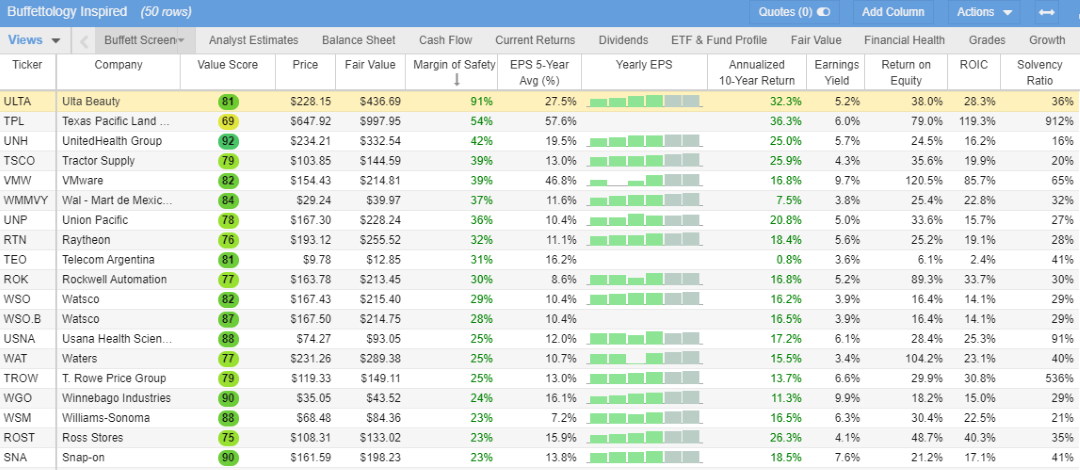This screenshot has width=1080, height=470.
Task: Select the Current Returns tab
Action: (535, 40)
